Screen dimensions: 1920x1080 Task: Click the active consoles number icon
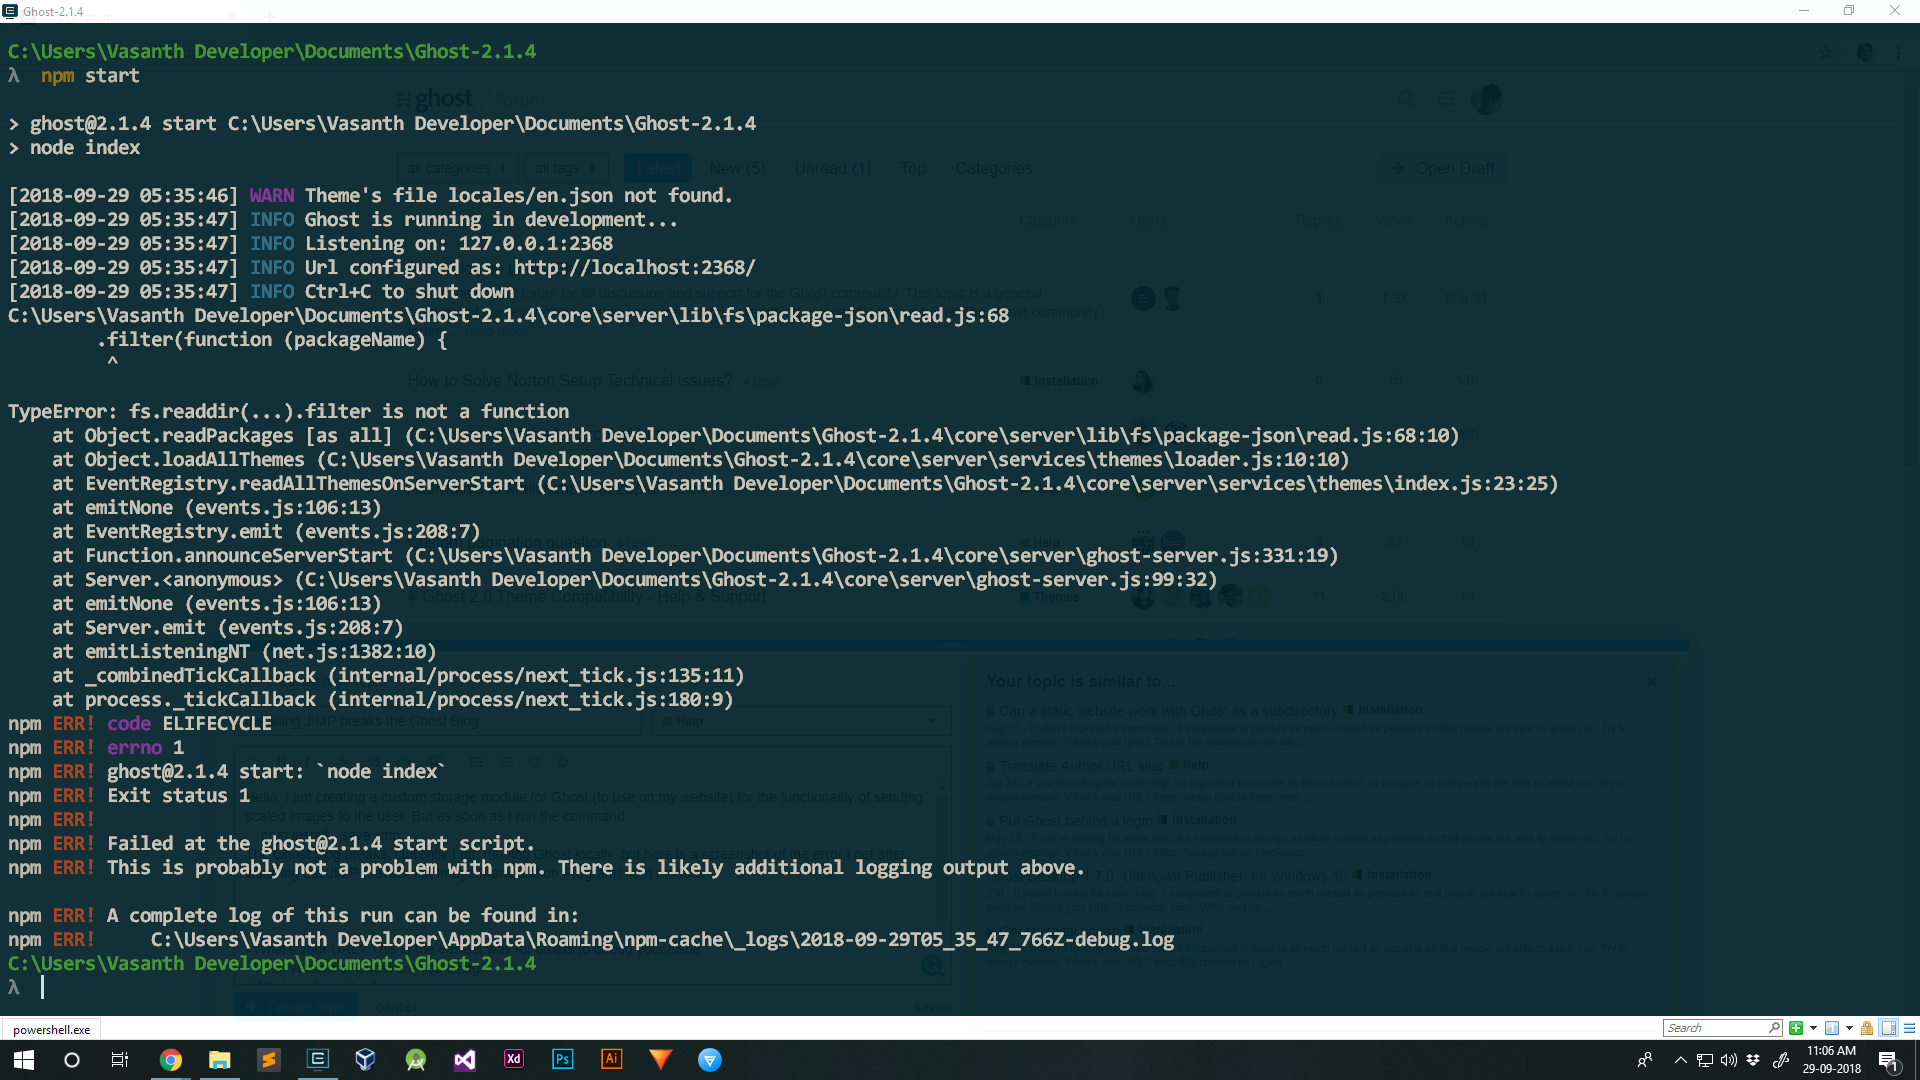point(1832,1028)
